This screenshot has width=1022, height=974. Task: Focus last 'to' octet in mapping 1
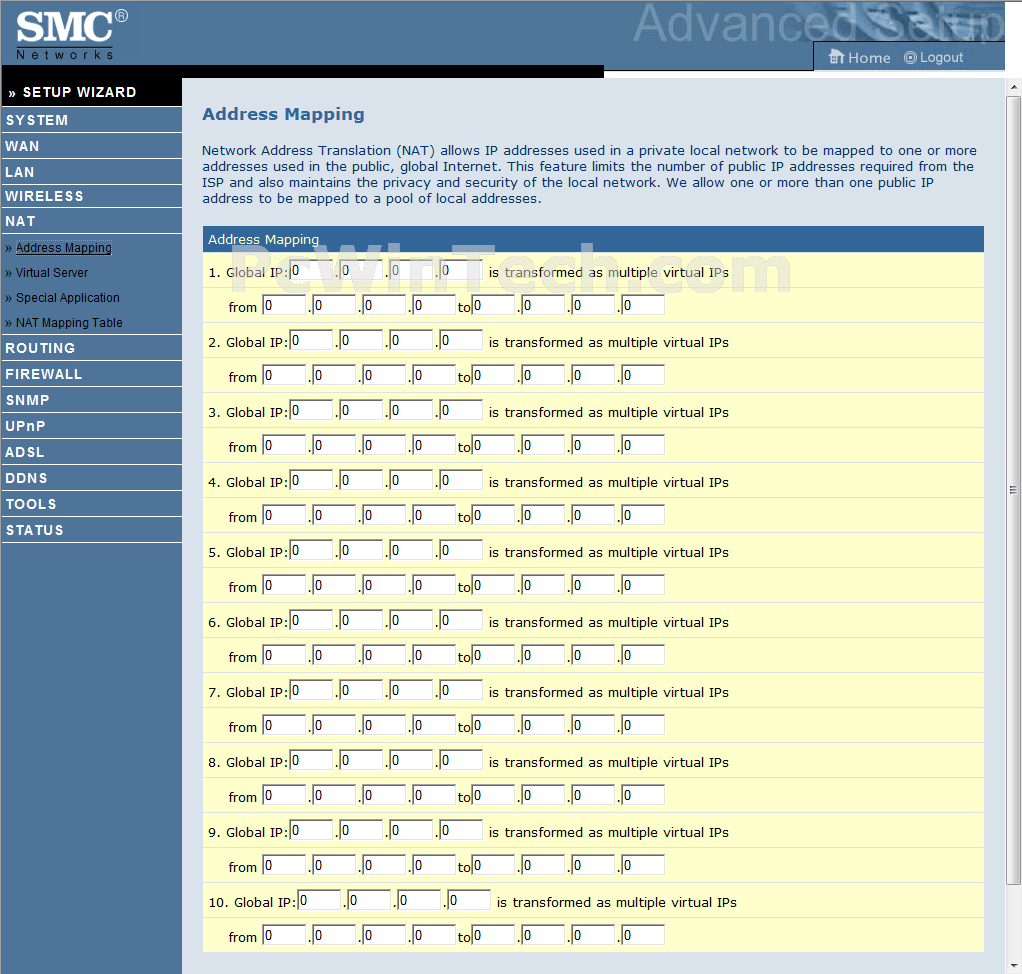[643, 305]
